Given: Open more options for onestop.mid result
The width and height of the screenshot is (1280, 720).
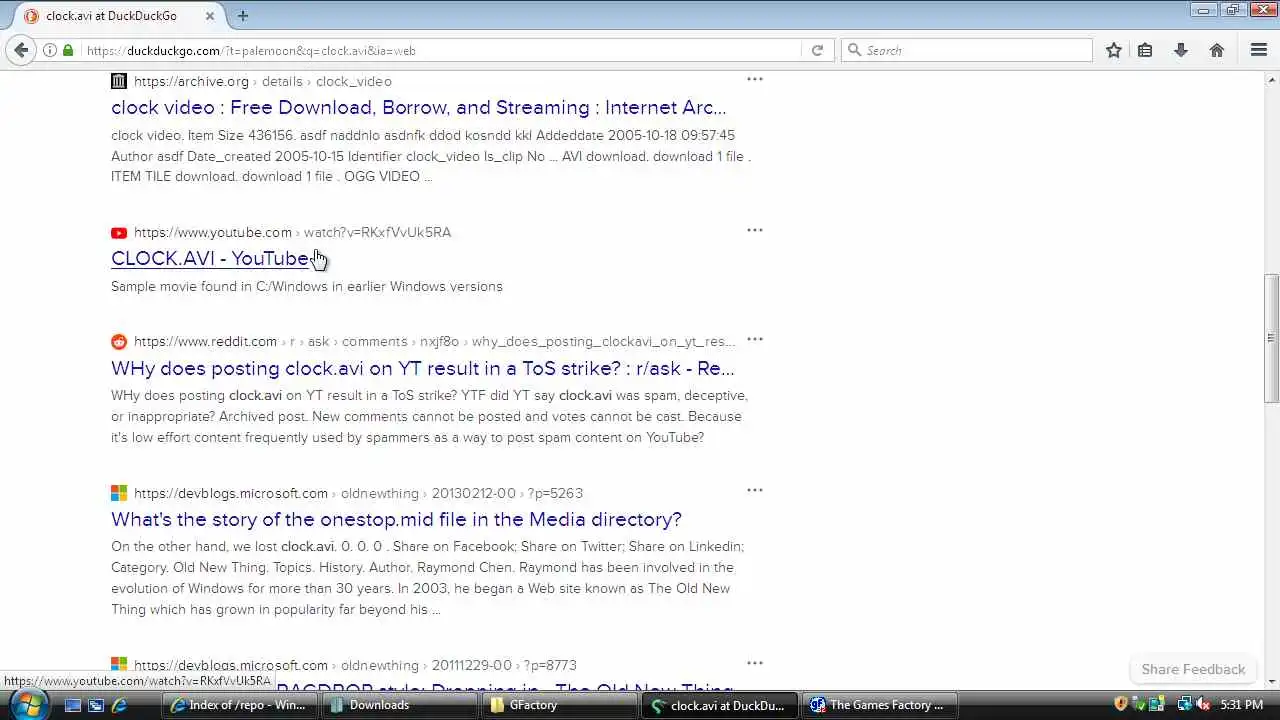Looking at the screenshot, I should (x=755, y=490).
